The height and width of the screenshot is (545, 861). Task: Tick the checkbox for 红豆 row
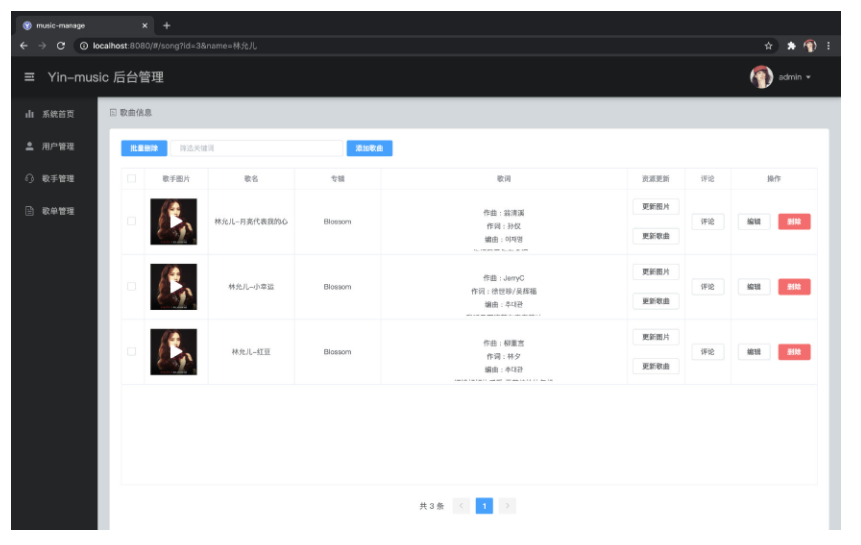coord(131,351)
